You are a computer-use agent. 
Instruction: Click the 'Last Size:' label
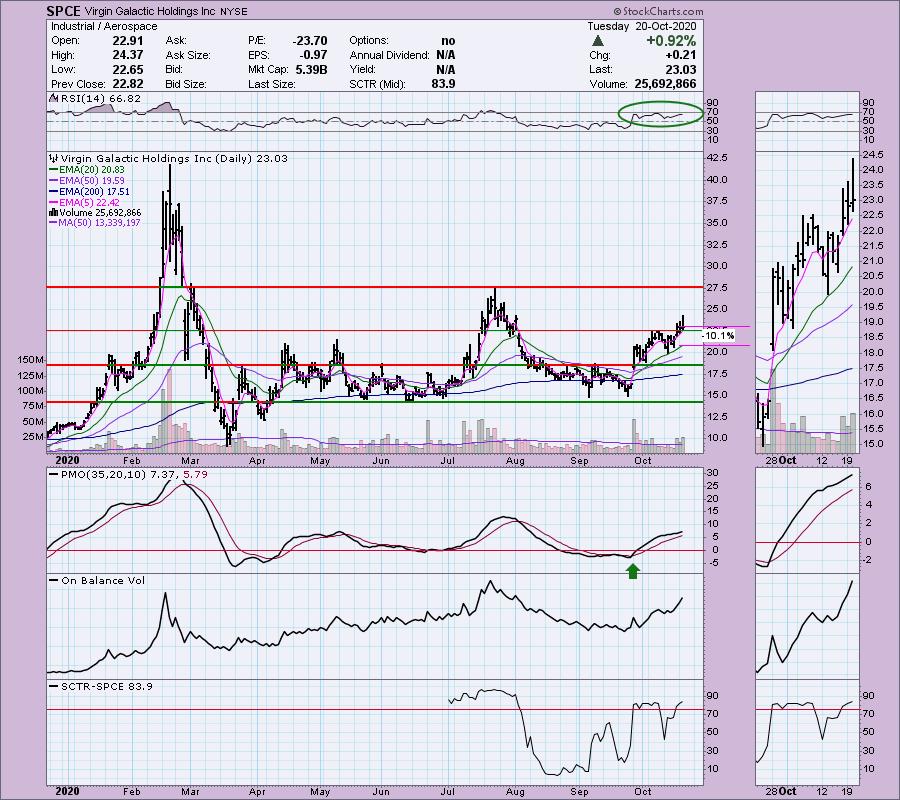[271, 84]
